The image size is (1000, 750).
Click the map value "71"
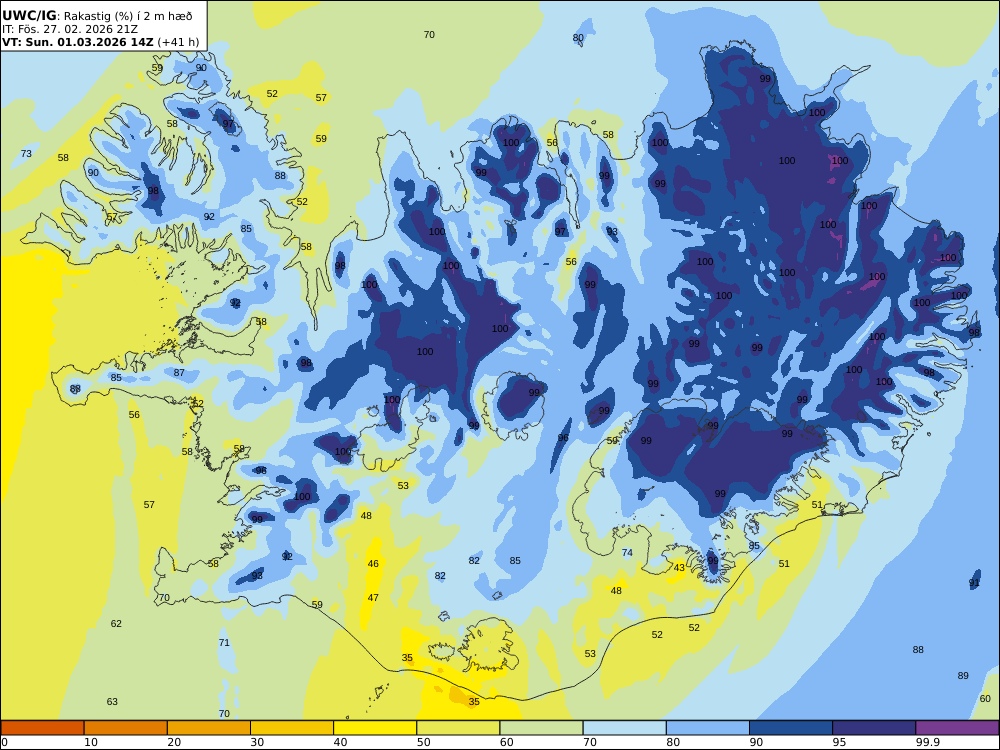pyautogui.click(x=224, y=643)
